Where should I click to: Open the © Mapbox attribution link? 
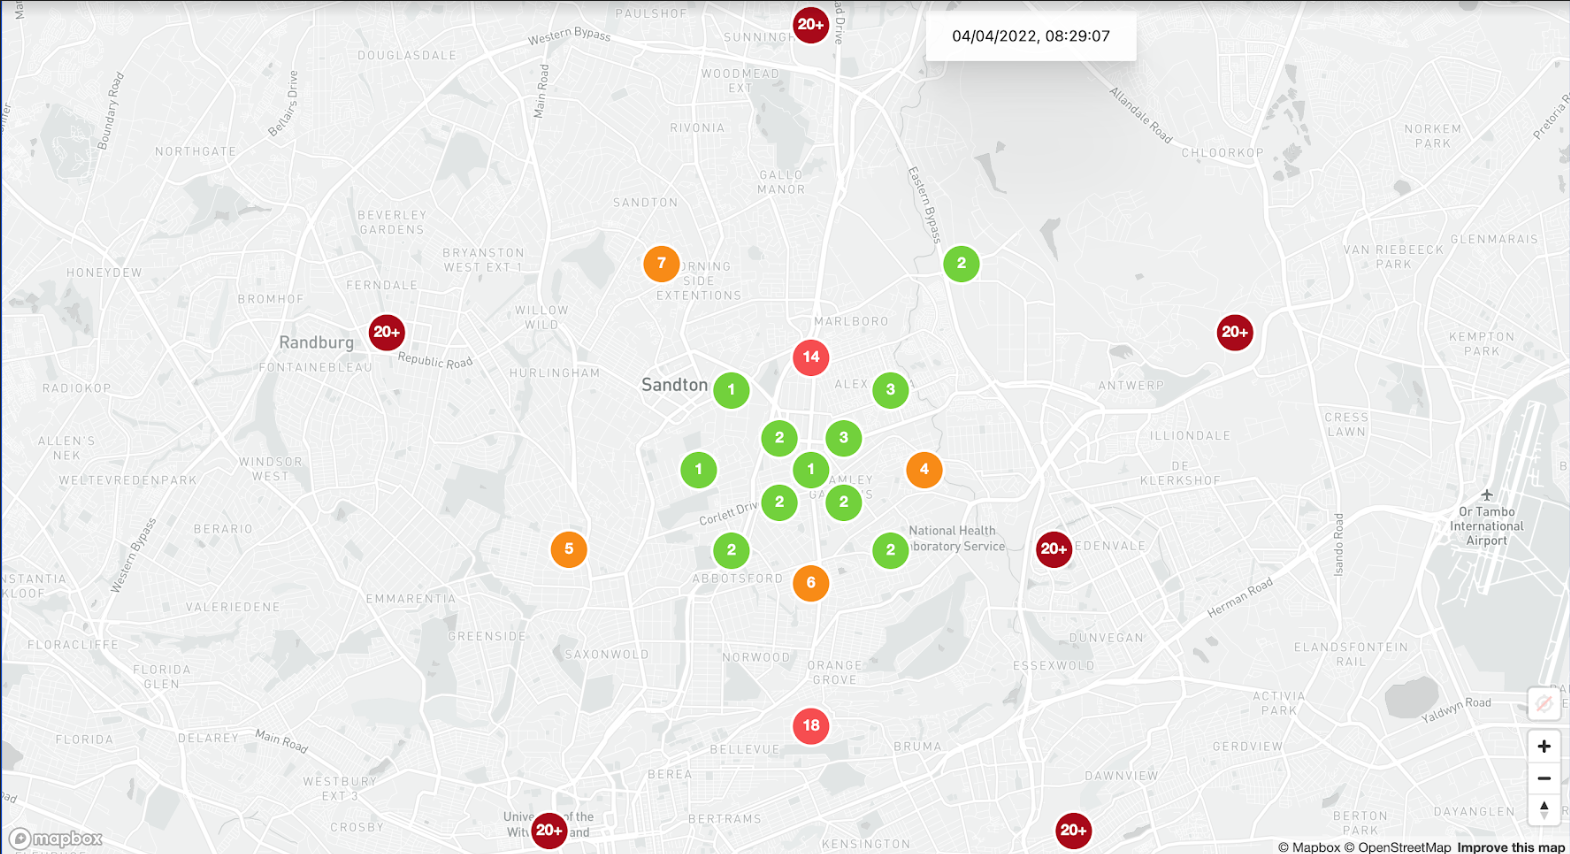click(x=1308, y=847)
